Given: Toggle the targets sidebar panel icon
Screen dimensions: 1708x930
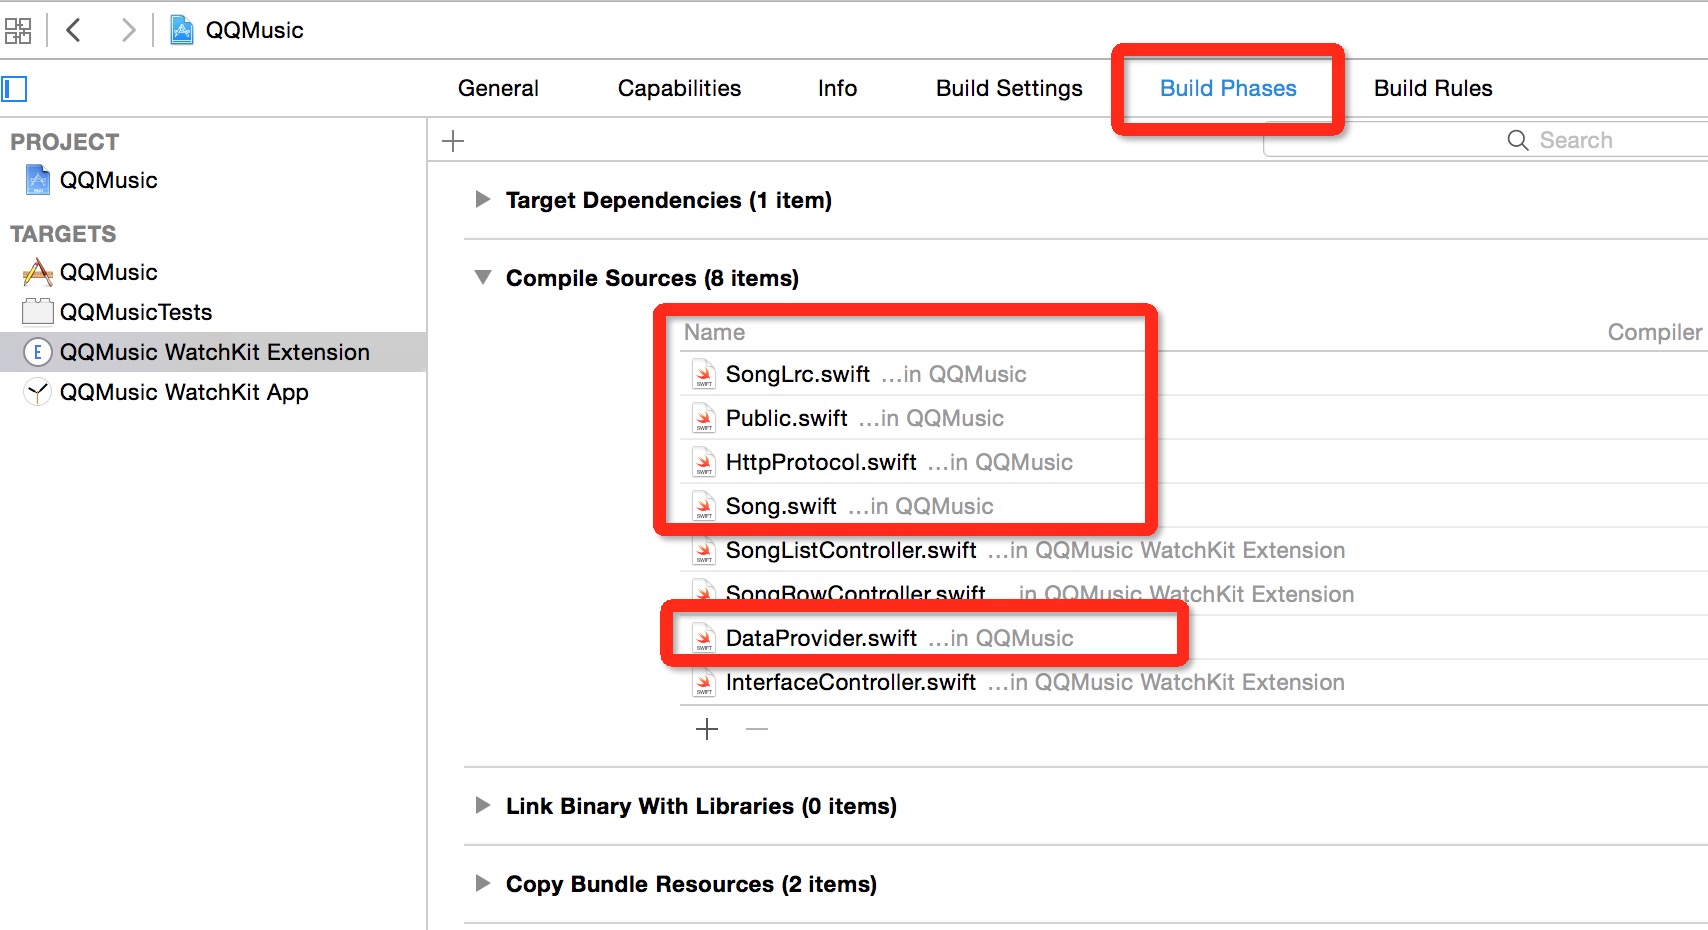Looking at the screenshot, I should (14, 89).
